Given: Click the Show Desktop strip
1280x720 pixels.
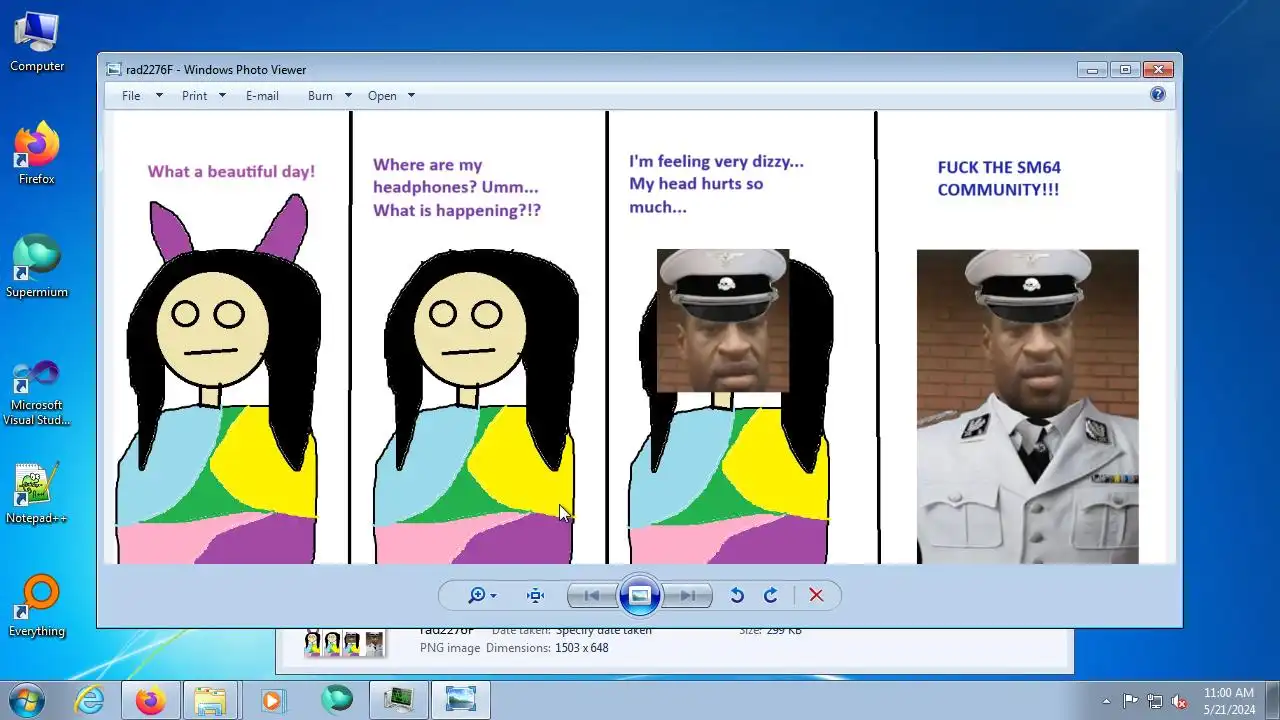Looking at the screenshot, I should (1272, 700).
